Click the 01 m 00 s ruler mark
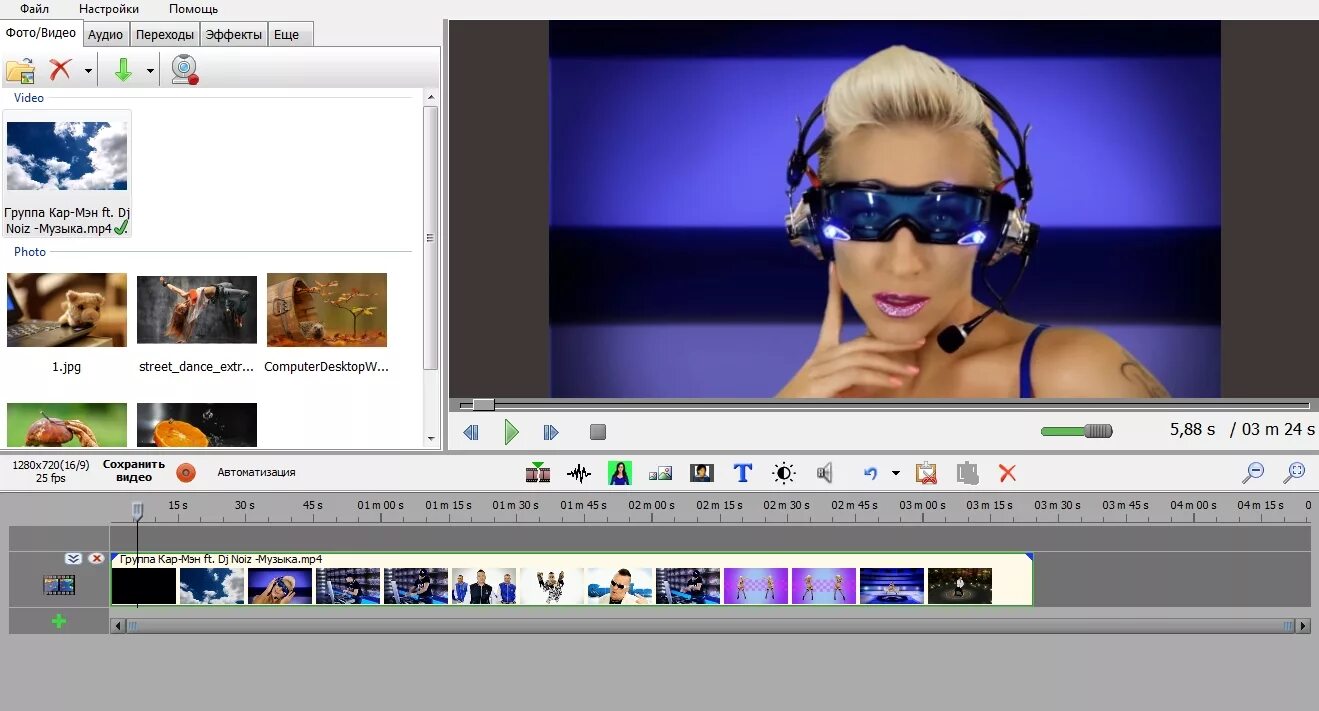This screenshot has height=711, width=1319. pos(381,506)
